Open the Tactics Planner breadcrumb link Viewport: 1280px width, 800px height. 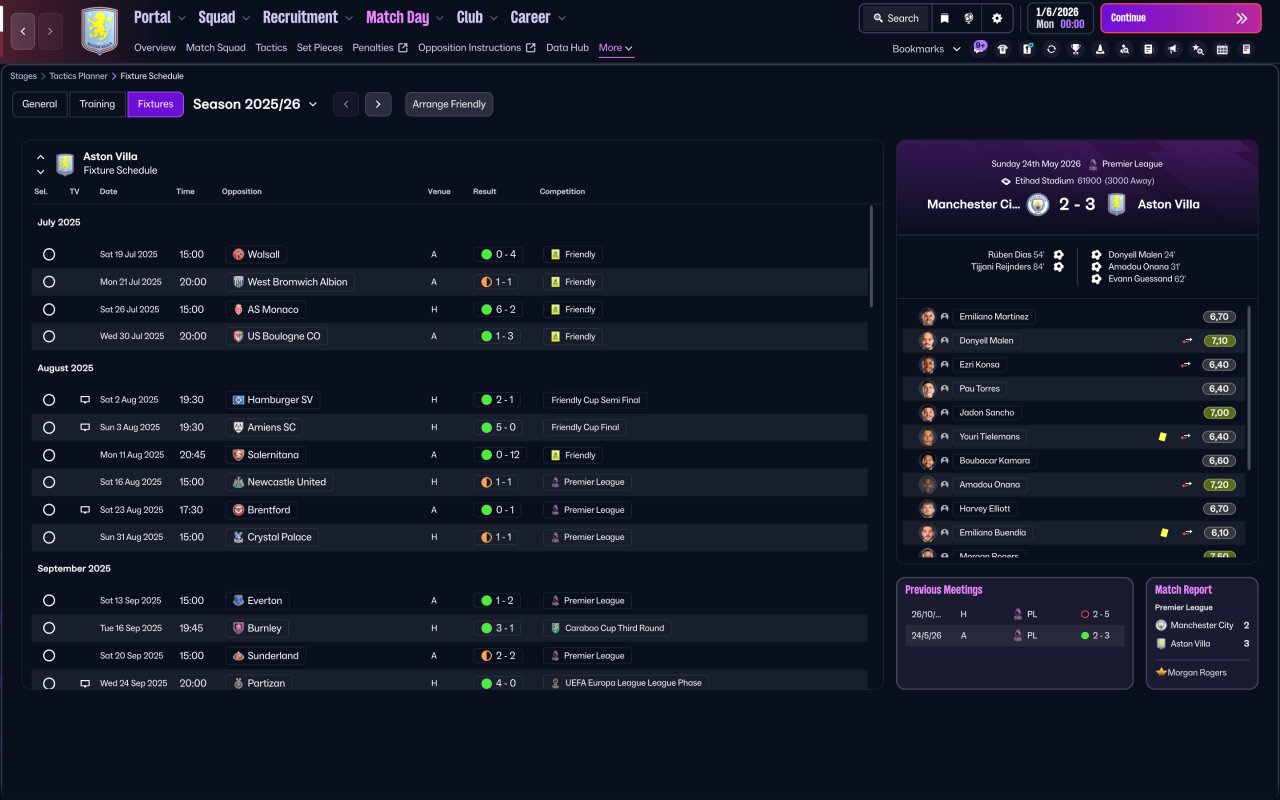[78, 76]
